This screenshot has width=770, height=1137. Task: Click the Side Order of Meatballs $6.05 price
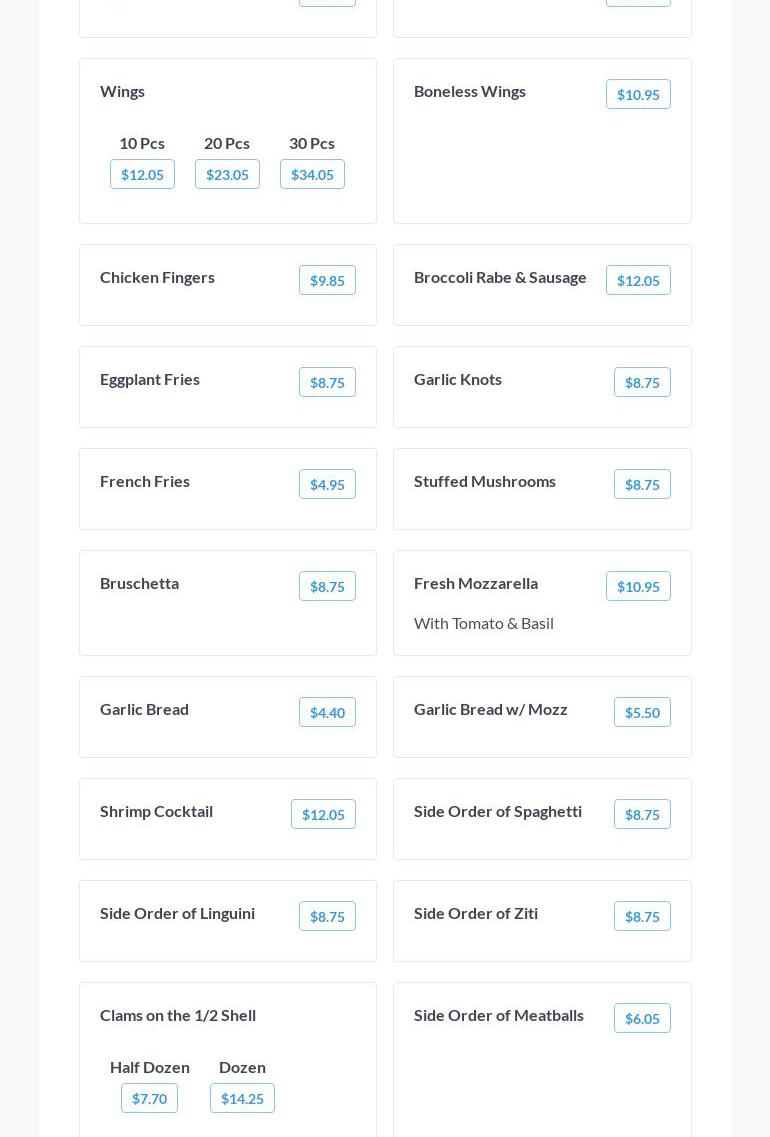pos(642,1018)
